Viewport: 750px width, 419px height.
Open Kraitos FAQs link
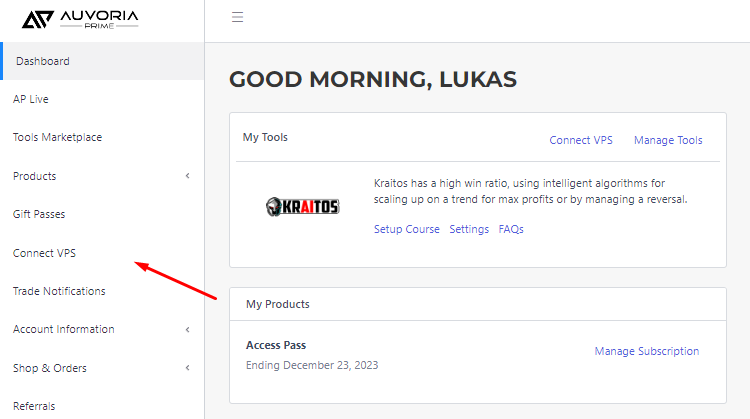511,229
